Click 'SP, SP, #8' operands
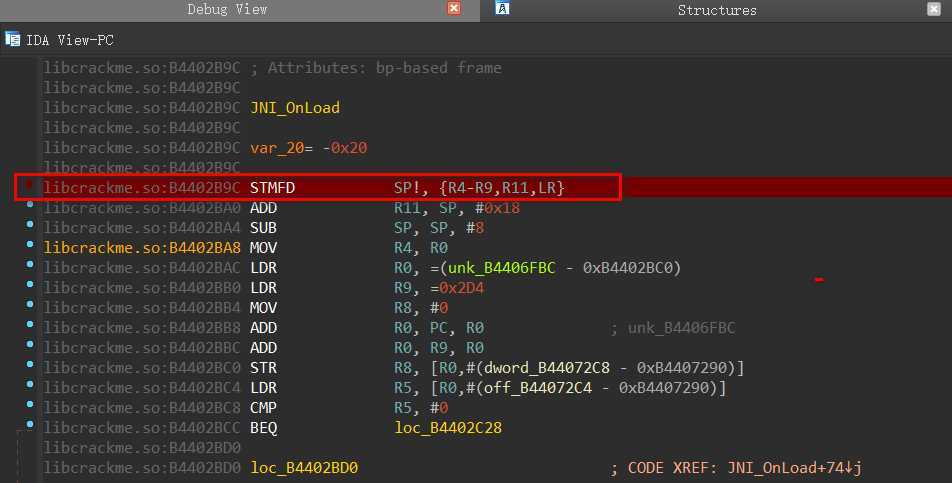The image size is (952, 483). [439, 228]
